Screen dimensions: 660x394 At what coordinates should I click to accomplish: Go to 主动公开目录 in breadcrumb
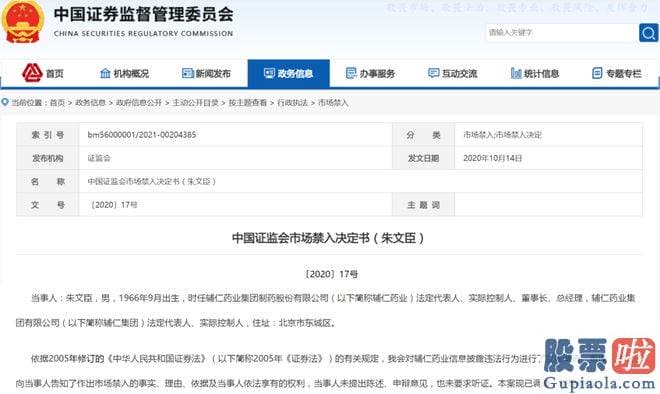pyautogui.click(x=195, y=103)
